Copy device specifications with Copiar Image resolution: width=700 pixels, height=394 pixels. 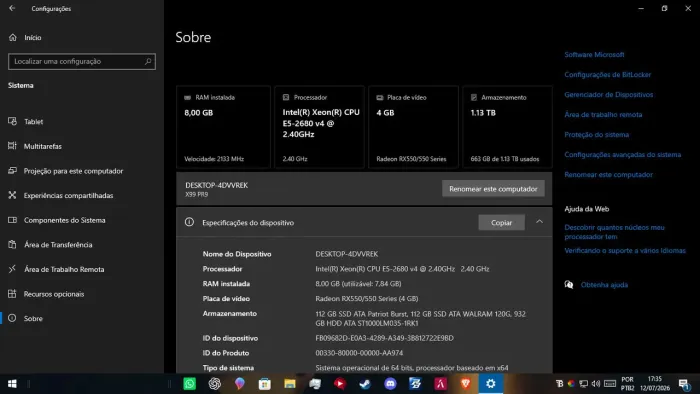(501, 222)
